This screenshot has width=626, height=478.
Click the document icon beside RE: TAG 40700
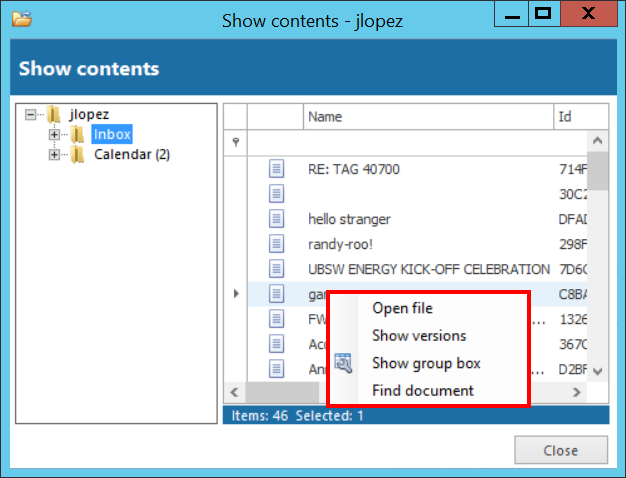[277, 169]
